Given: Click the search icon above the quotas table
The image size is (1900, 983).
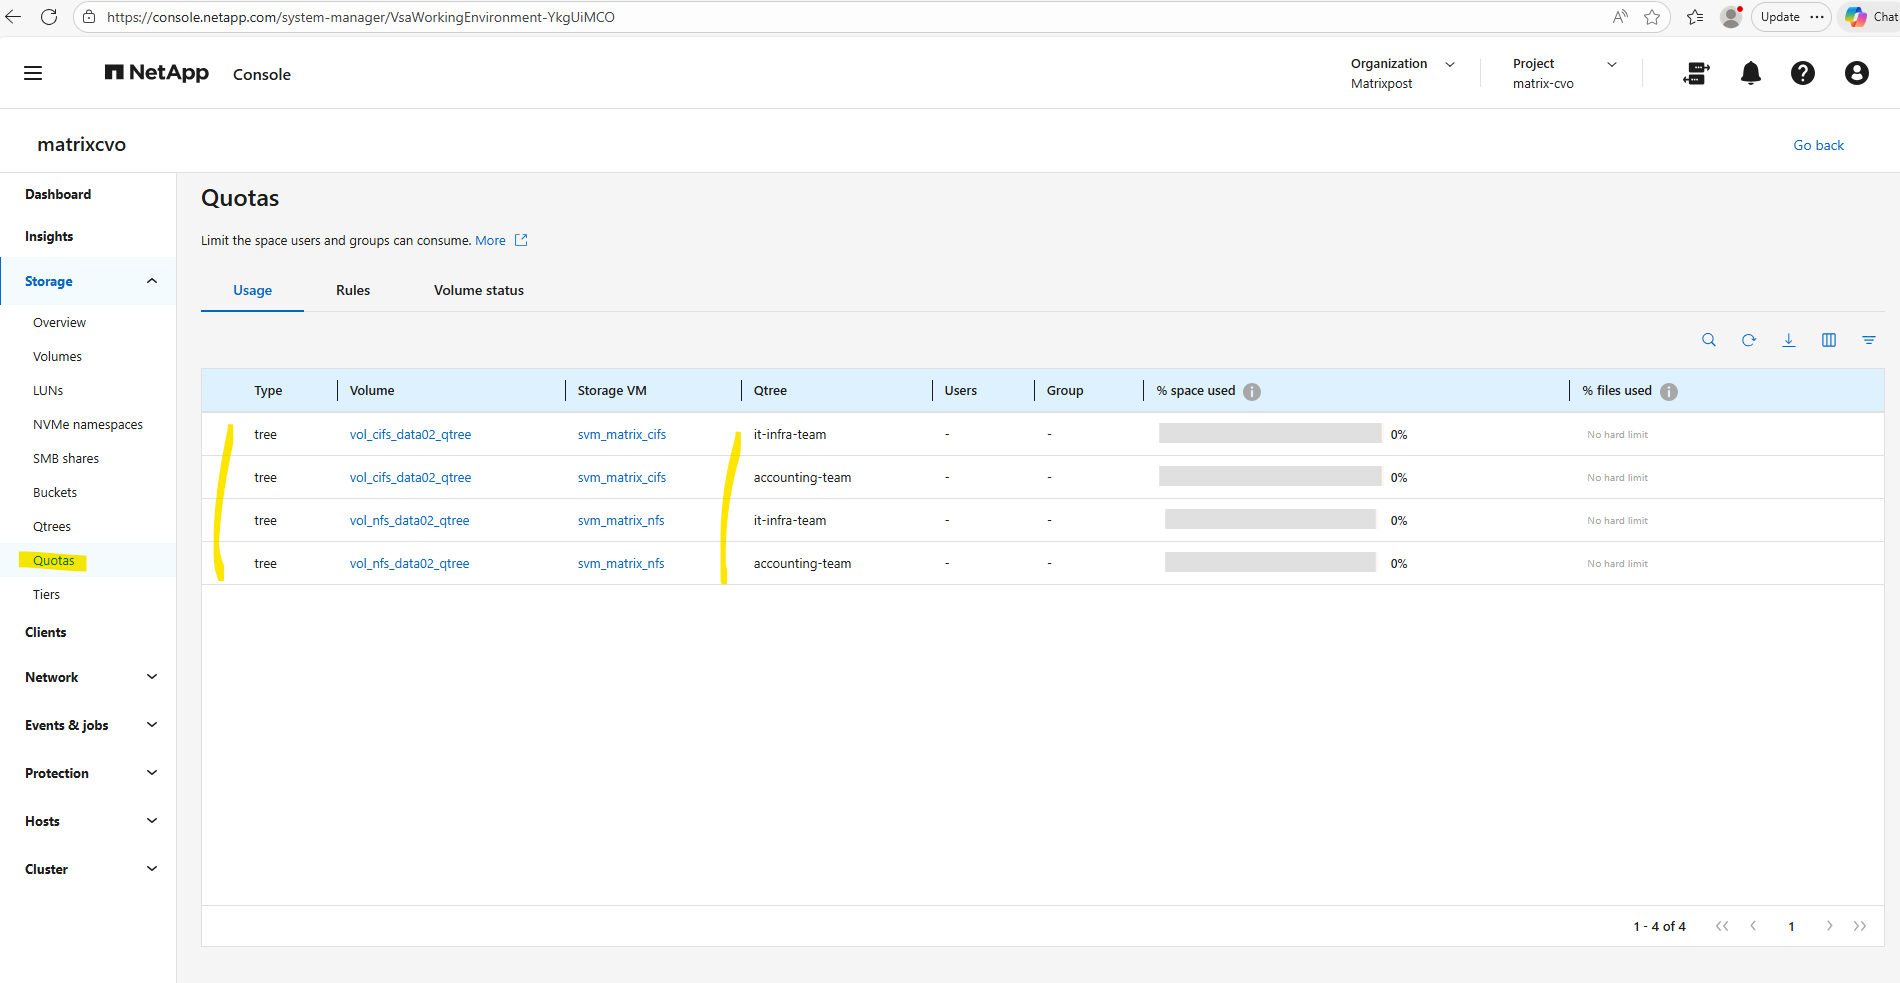Looking at the screenshot, I should point(1709,340).
